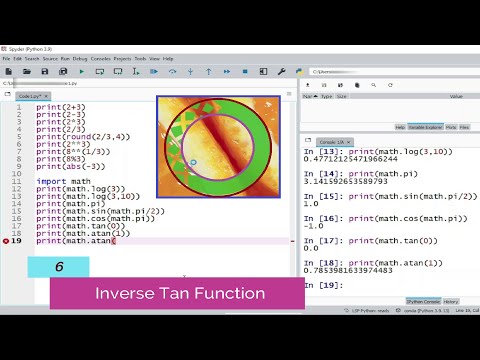Click the LSP Python status indicator
This screenshot has width=480, height=360.
pyautogui.click(x=366, y=310)
